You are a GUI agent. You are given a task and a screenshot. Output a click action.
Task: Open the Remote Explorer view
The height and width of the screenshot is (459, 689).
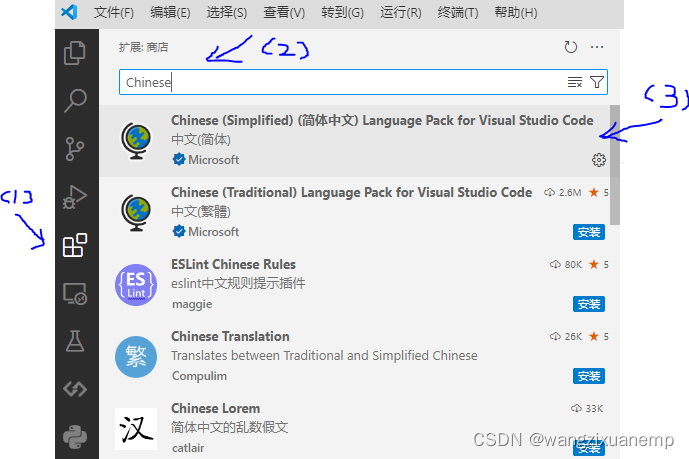(75, 293)
